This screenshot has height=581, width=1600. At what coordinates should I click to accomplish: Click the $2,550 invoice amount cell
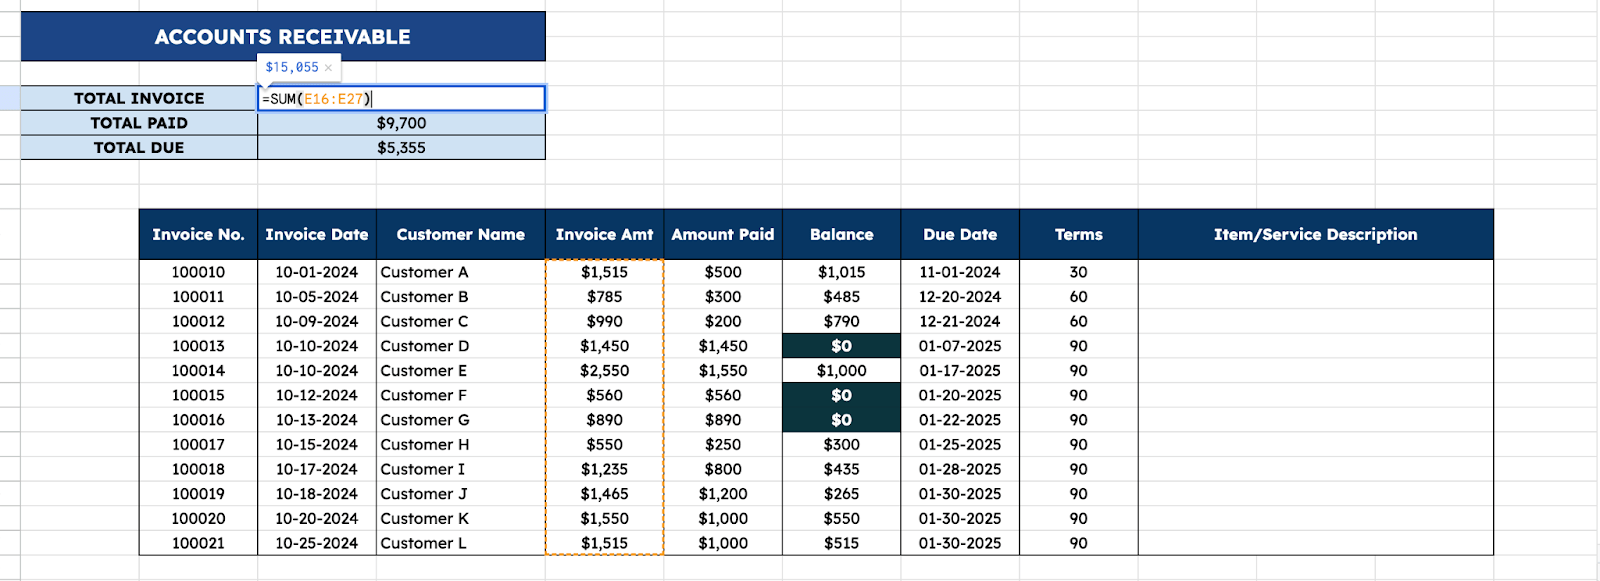point(604,370)
